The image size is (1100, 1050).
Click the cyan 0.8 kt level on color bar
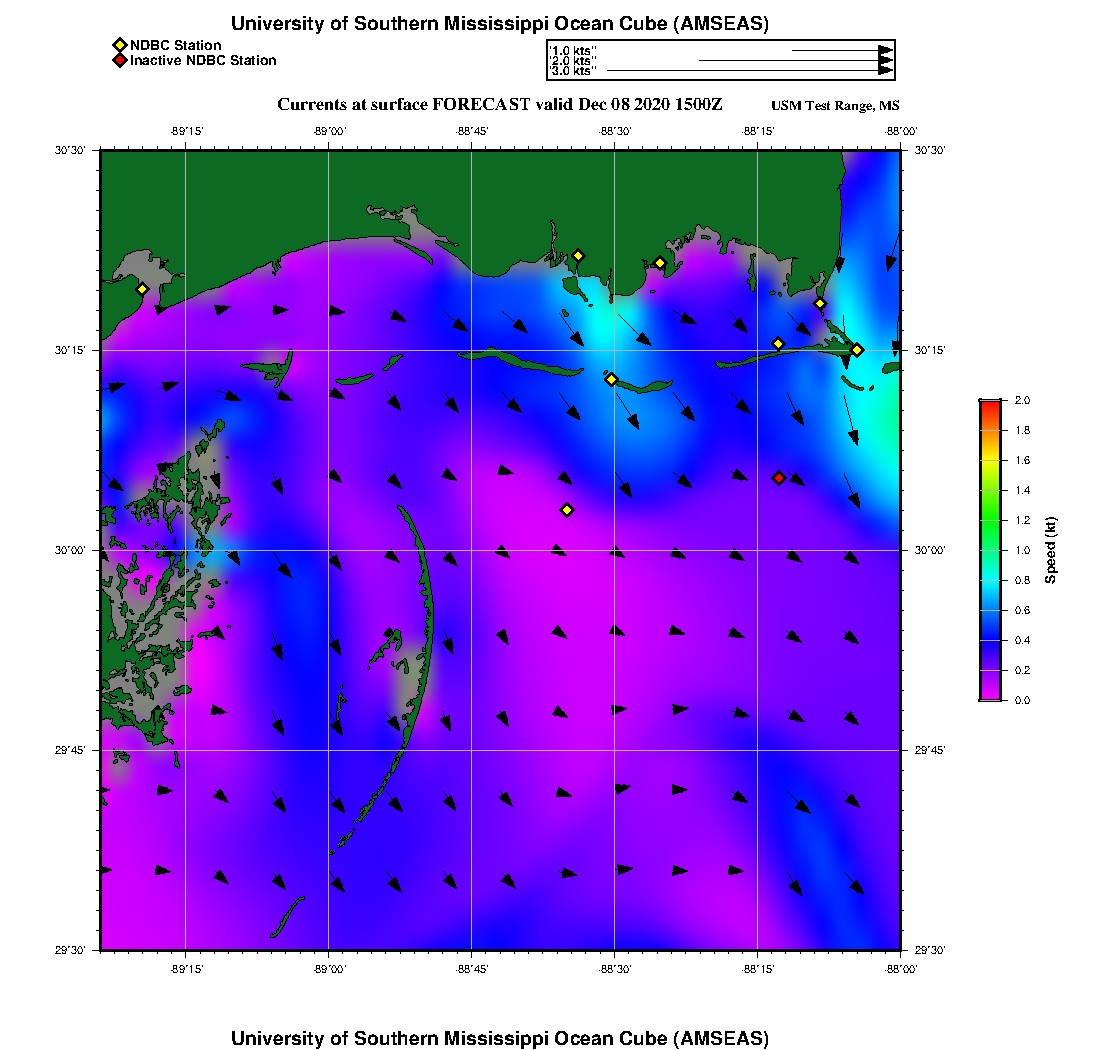(x=990, y=580)
